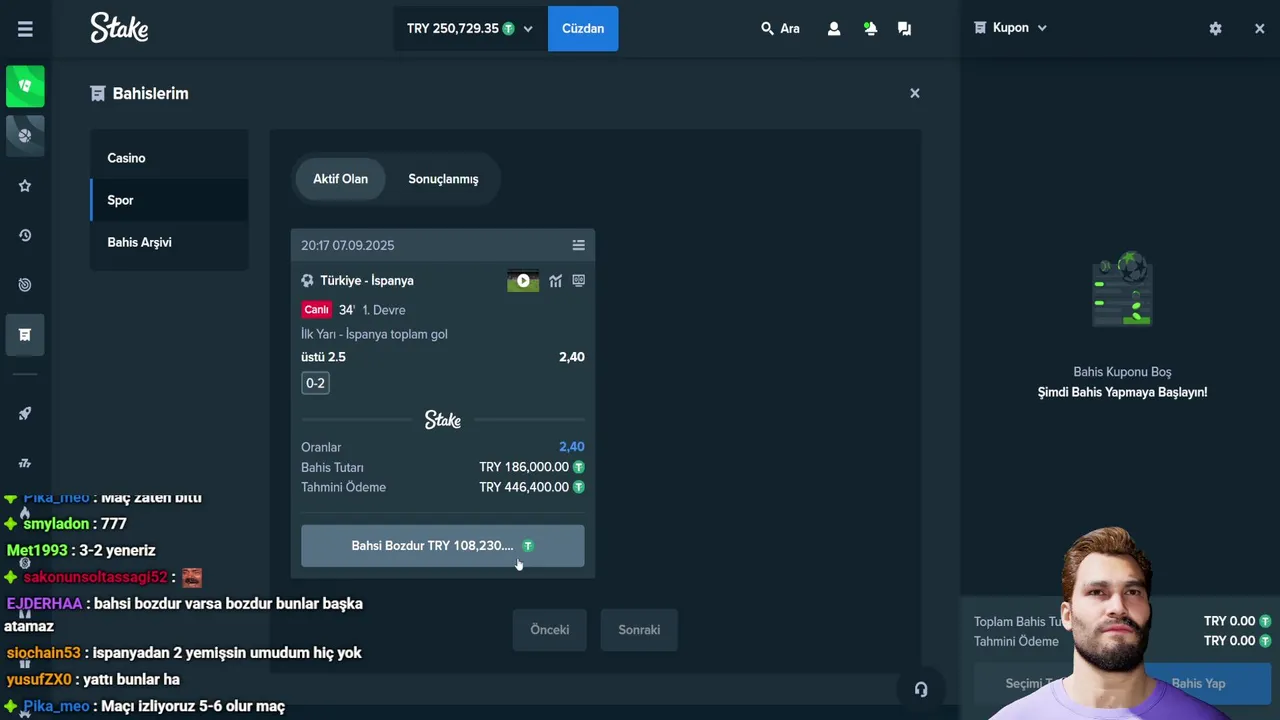Open the Bahis Arşivi section

(169, 242)
